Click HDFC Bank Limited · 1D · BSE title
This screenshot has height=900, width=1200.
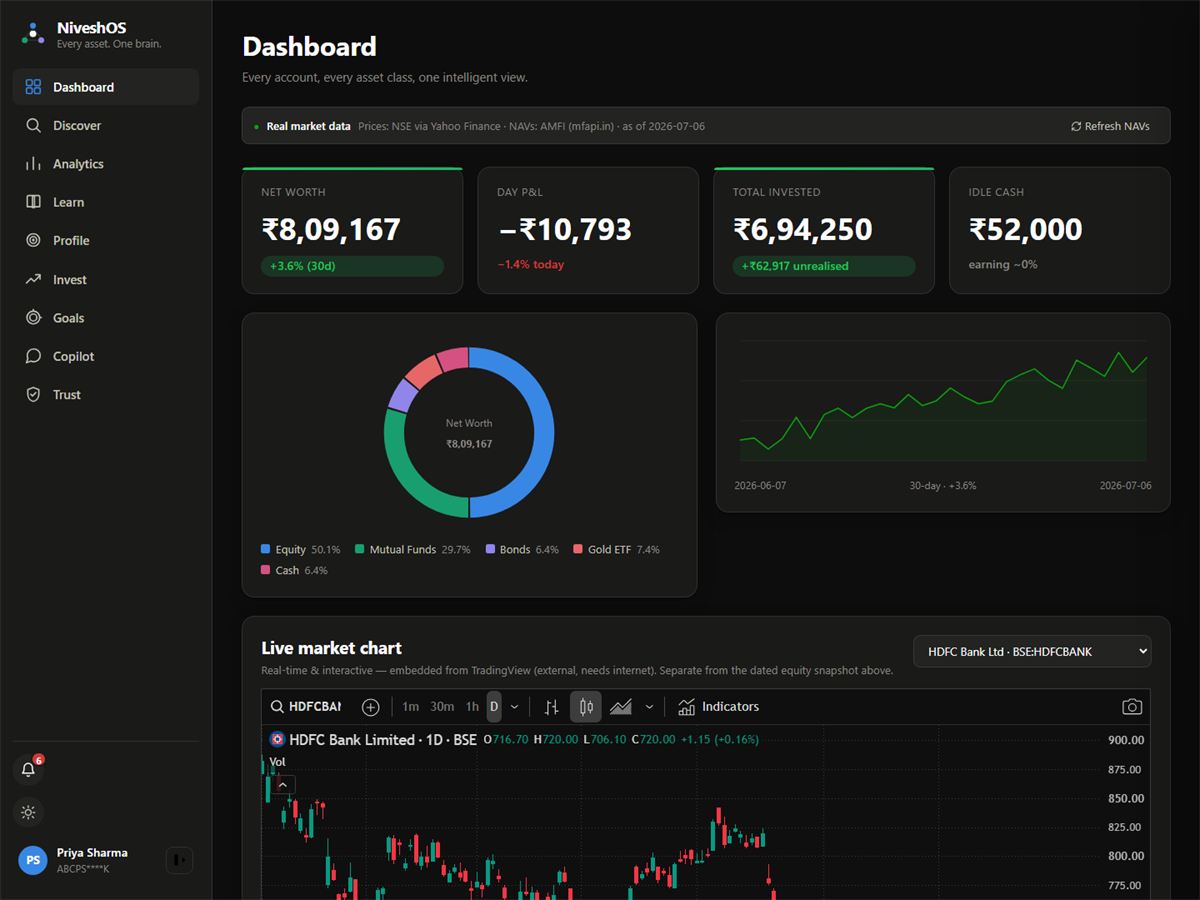pyautogui.click(x=383, y=740)
